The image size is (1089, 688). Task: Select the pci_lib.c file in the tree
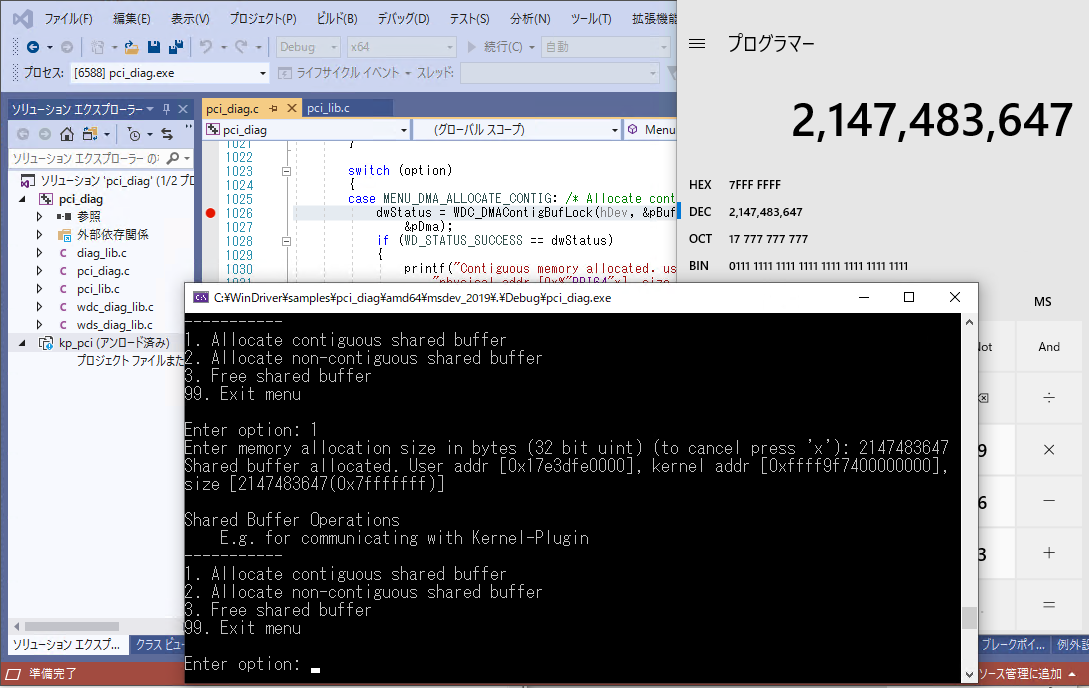coord(98,289)
